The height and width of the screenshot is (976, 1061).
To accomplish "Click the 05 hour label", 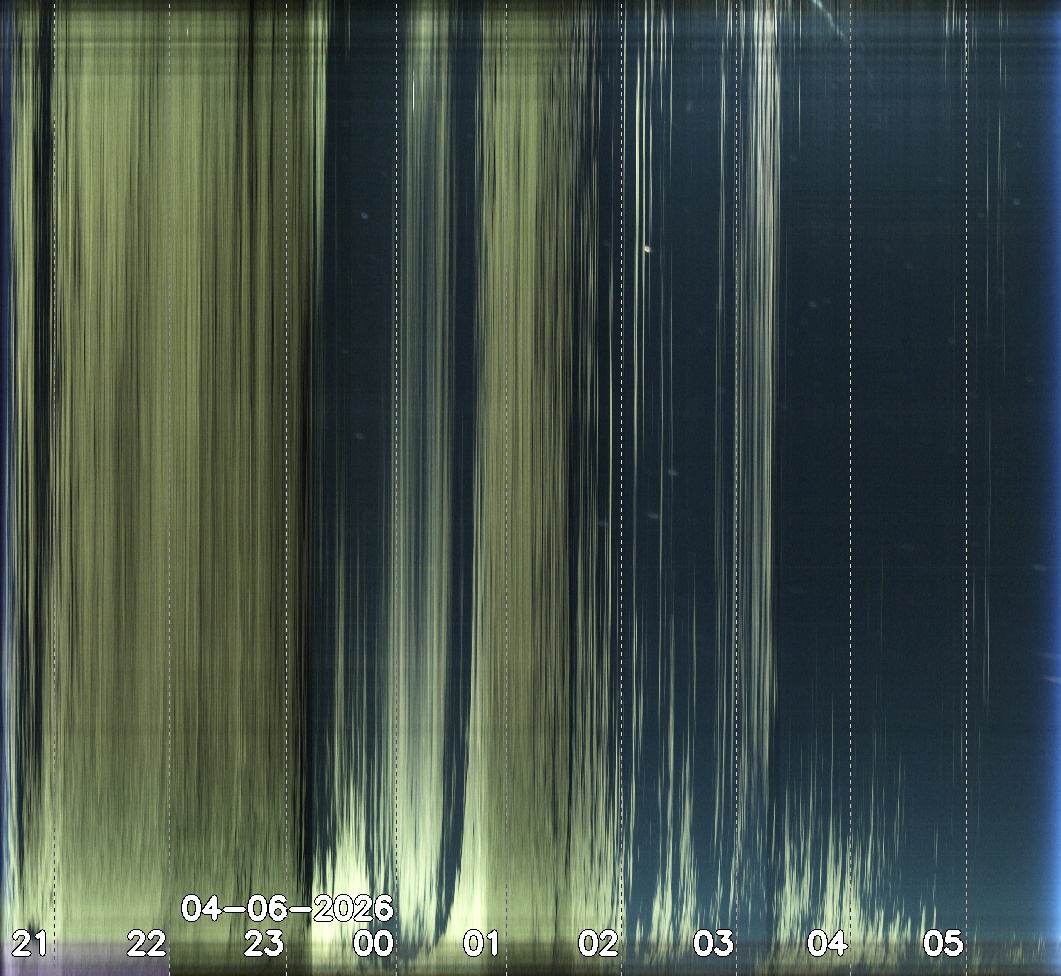I will click(942, 943).
